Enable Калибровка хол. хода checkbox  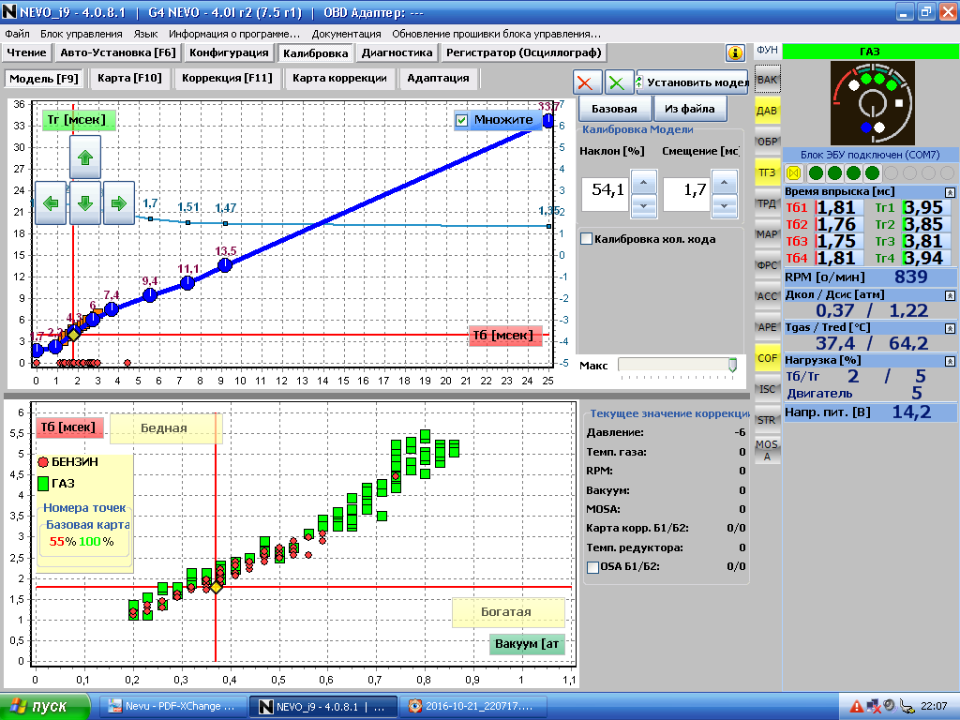click(587, 239)
